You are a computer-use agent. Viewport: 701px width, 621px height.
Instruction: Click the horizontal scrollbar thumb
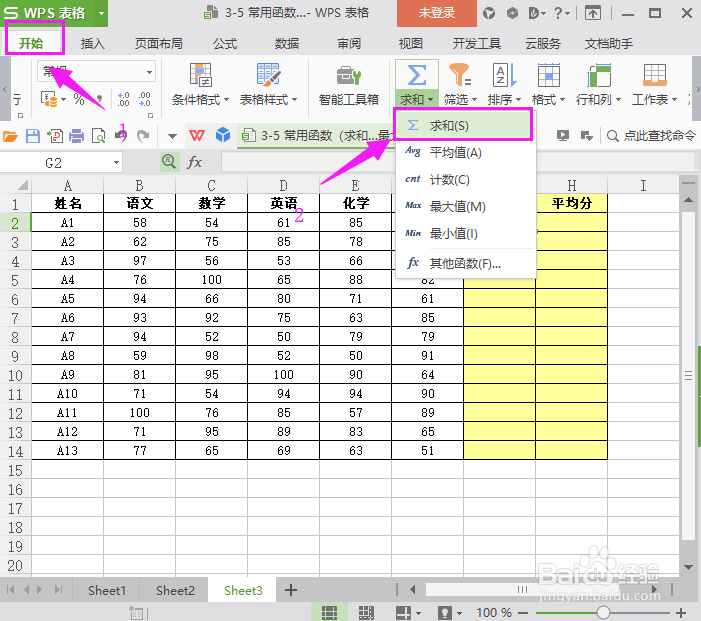click(x=522, y=590)
